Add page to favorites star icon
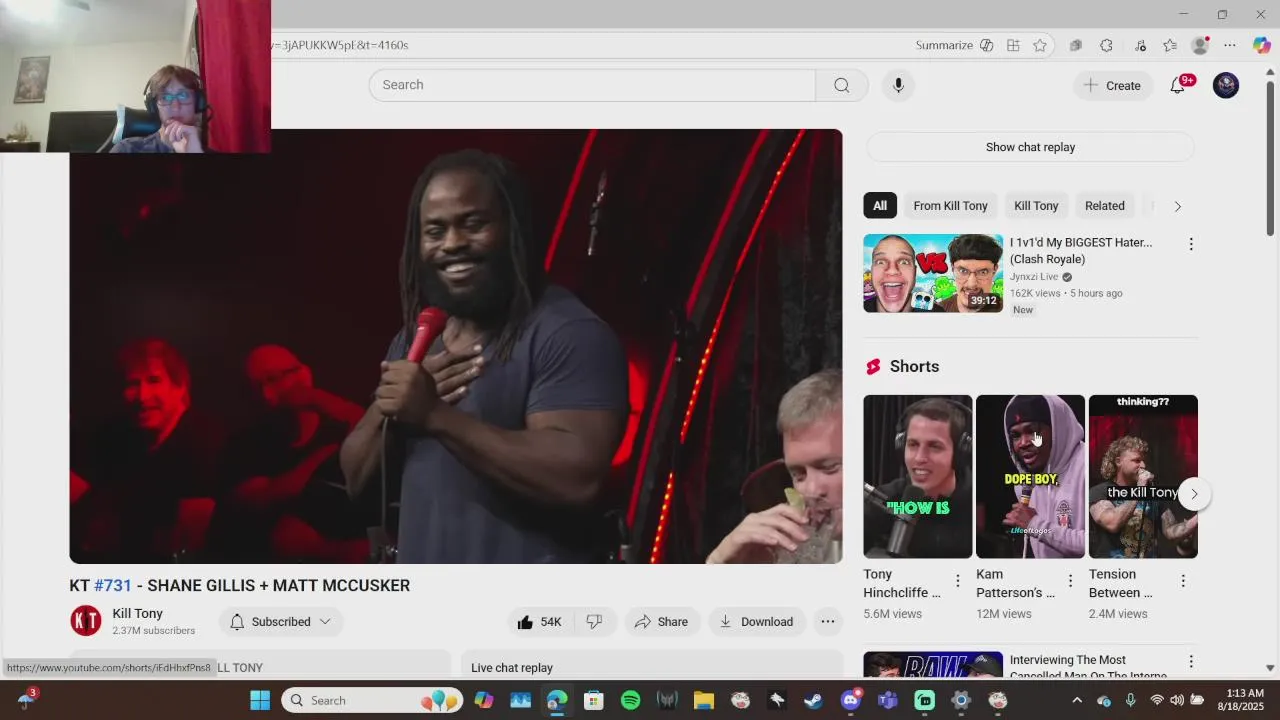This screenshot has height=720, width=1280. tap(1040, 45)
